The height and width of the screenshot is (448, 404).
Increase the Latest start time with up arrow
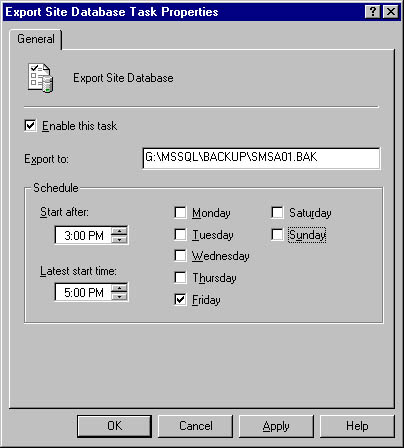coord(119,288)
